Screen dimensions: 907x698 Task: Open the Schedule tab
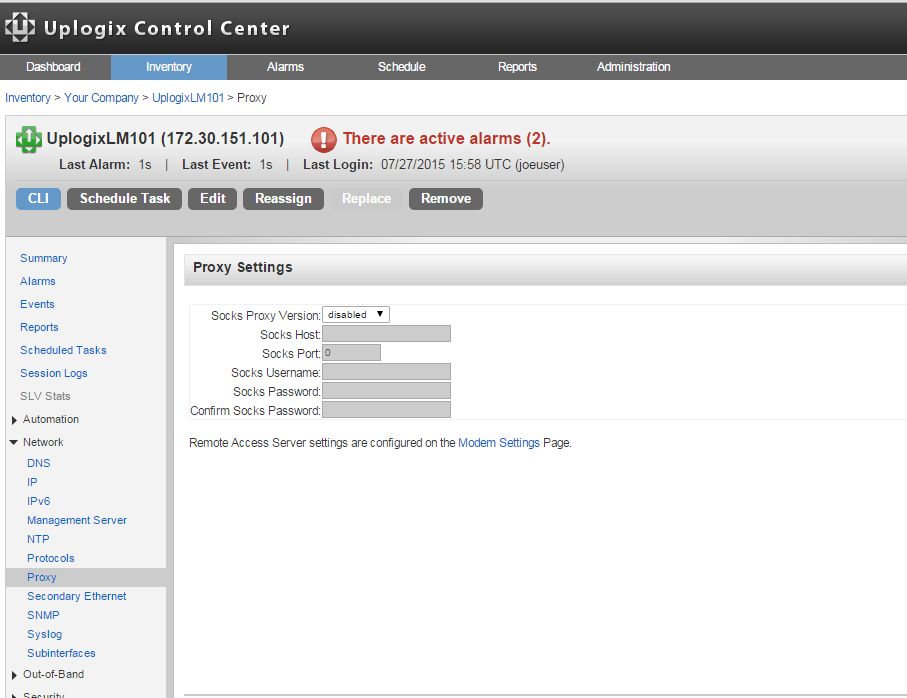(401, 67)
